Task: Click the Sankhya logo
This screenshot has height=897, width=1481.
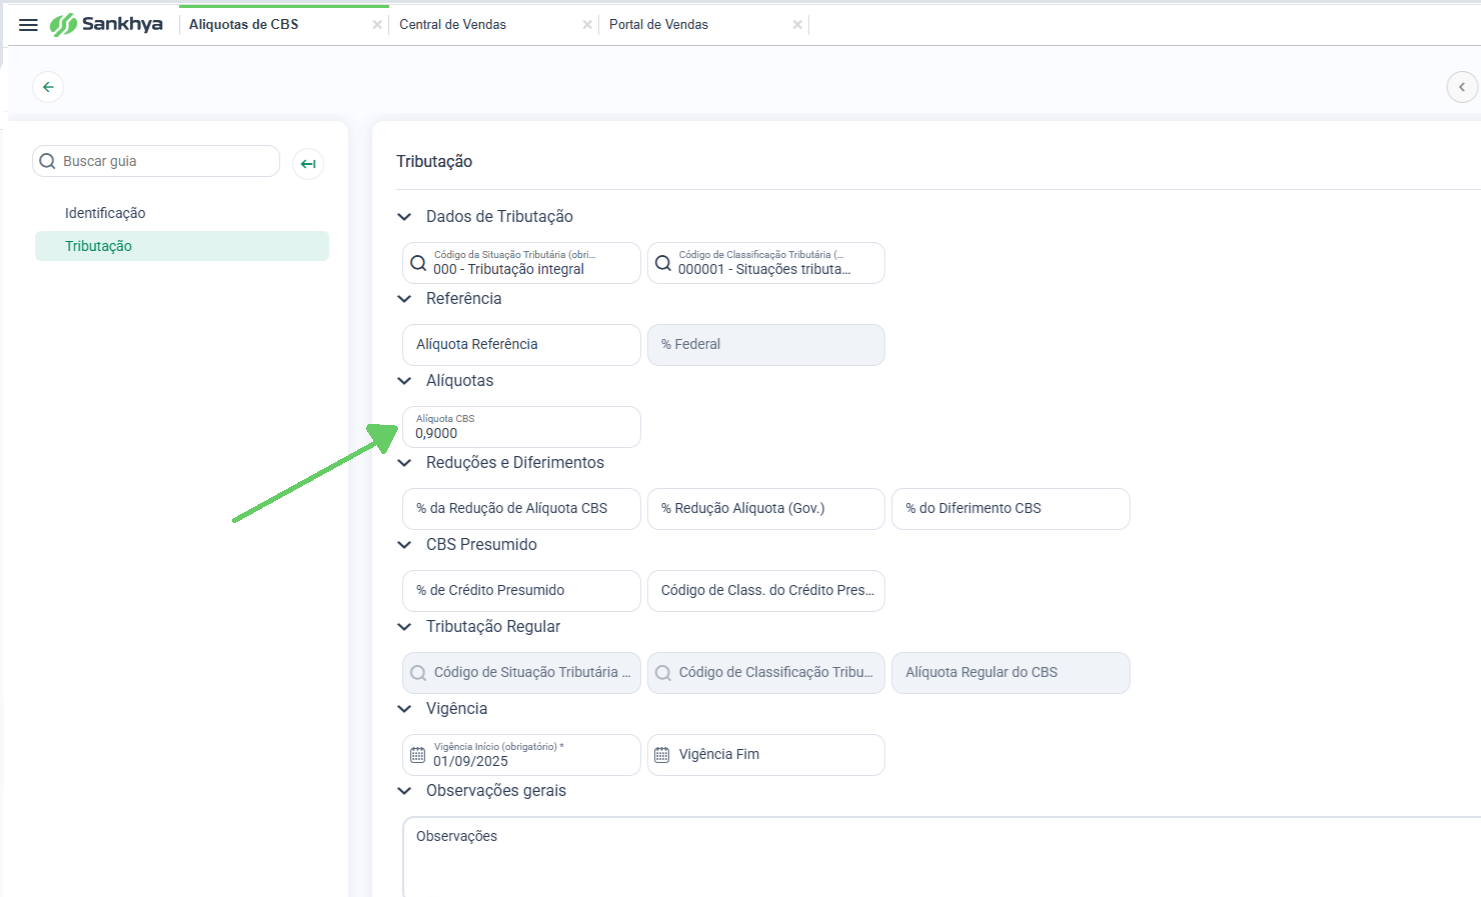Action: (x=106, y=24)
